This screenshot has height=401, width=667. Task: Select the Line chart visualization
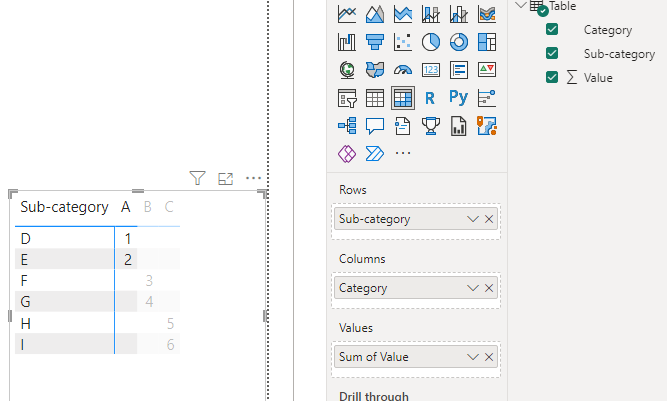coord(347,14)
